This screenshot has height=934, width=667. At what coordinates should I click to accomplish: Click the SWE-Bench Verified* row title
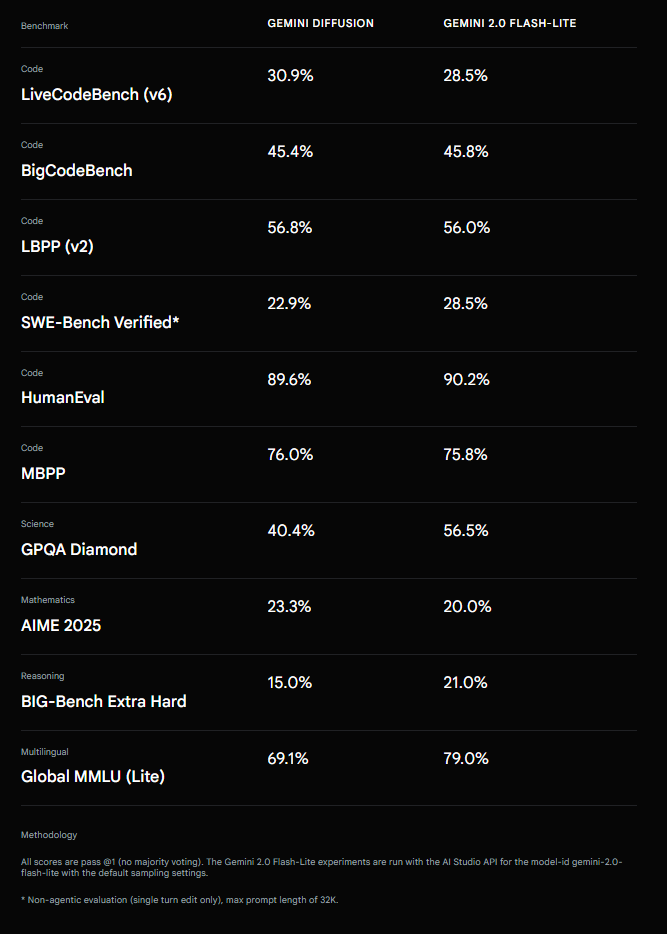point(100,322)
